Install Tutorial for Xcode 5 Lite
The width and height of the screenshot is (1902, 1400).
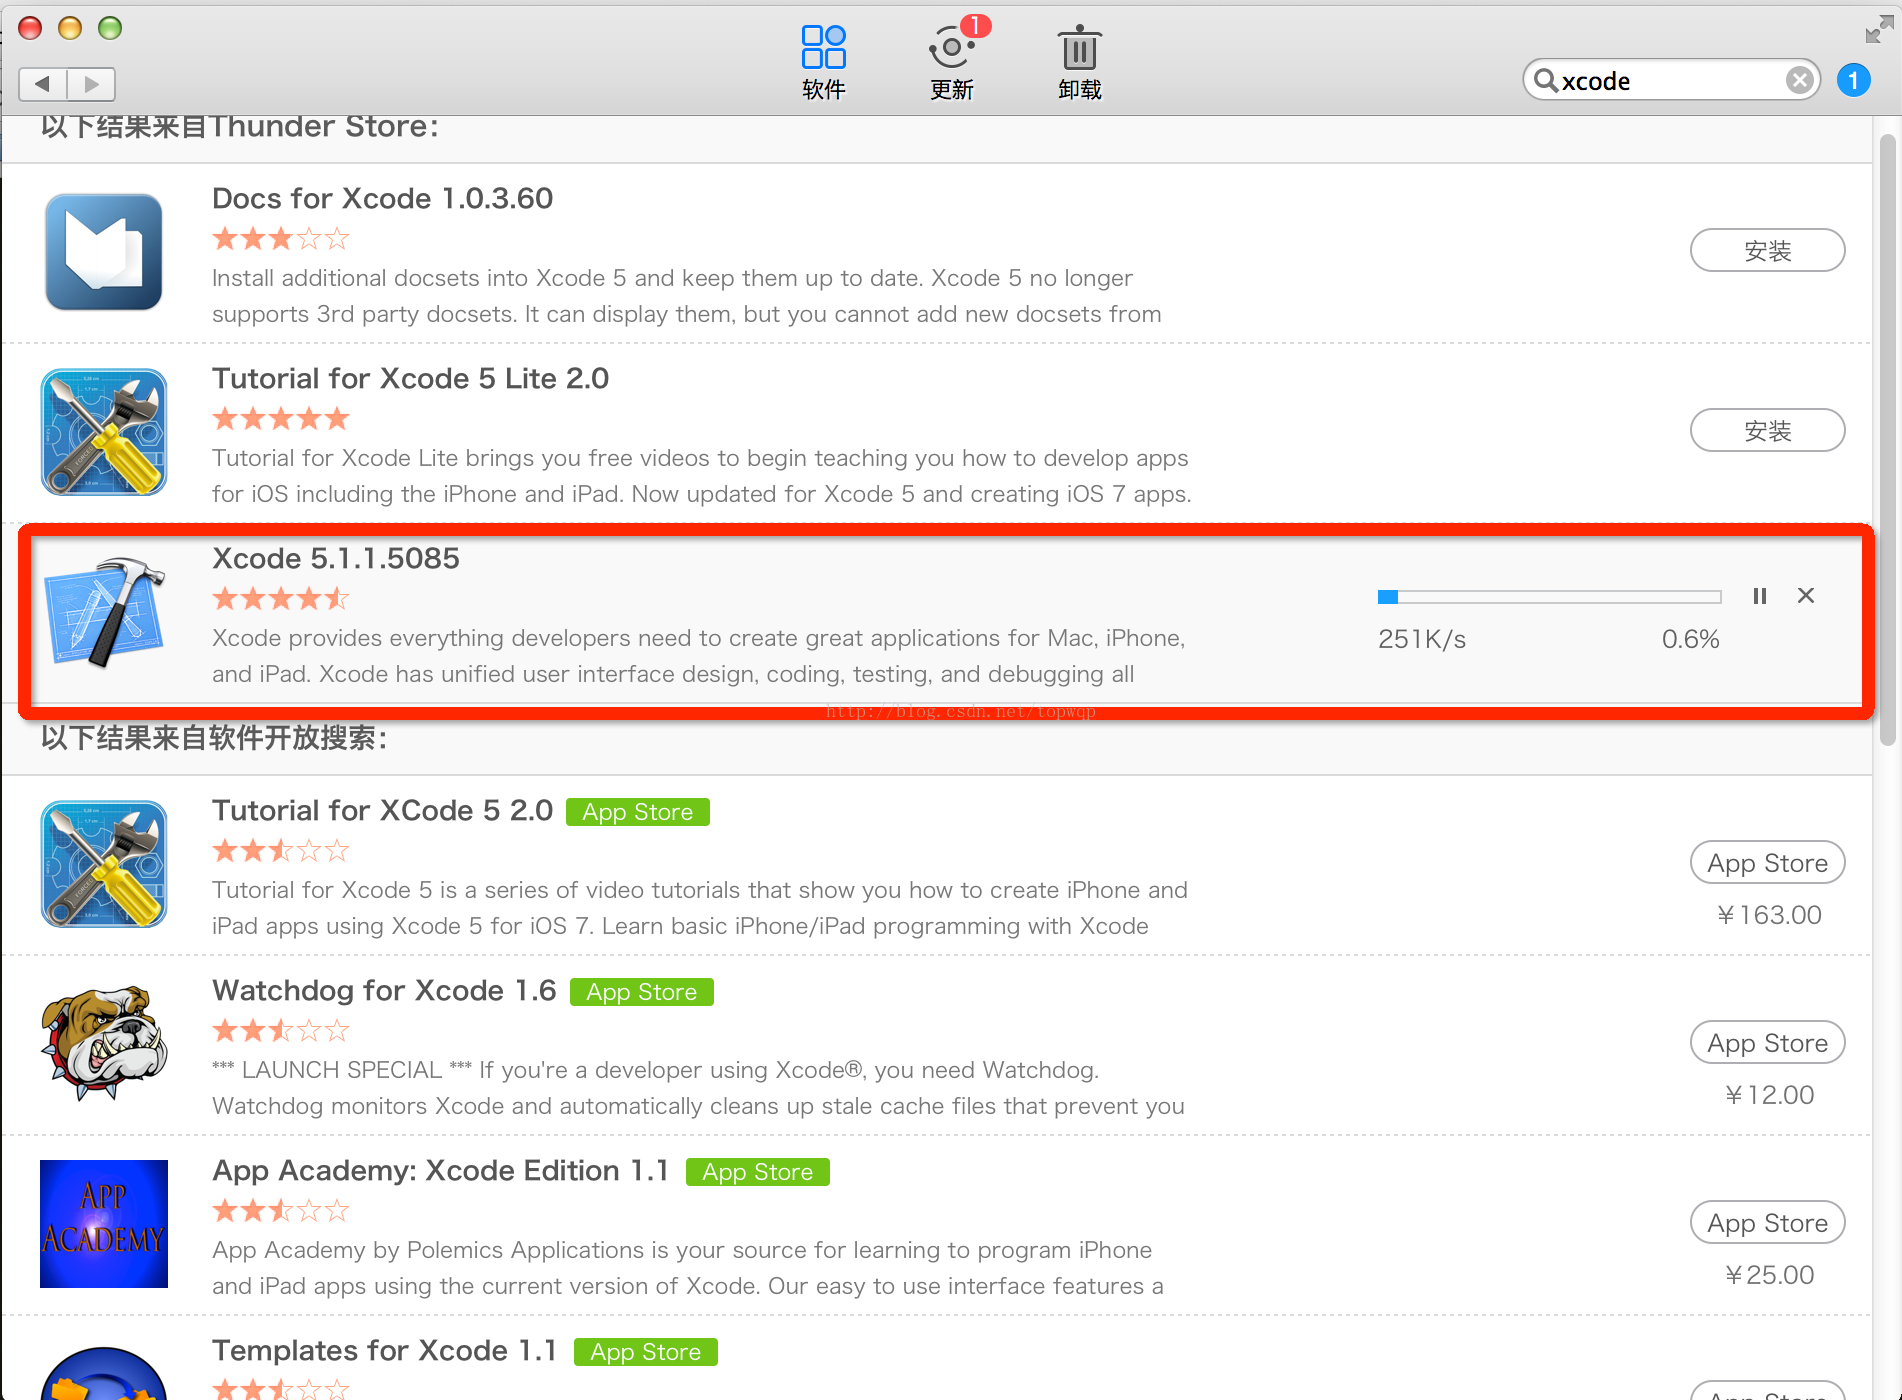pos(1767,430)
